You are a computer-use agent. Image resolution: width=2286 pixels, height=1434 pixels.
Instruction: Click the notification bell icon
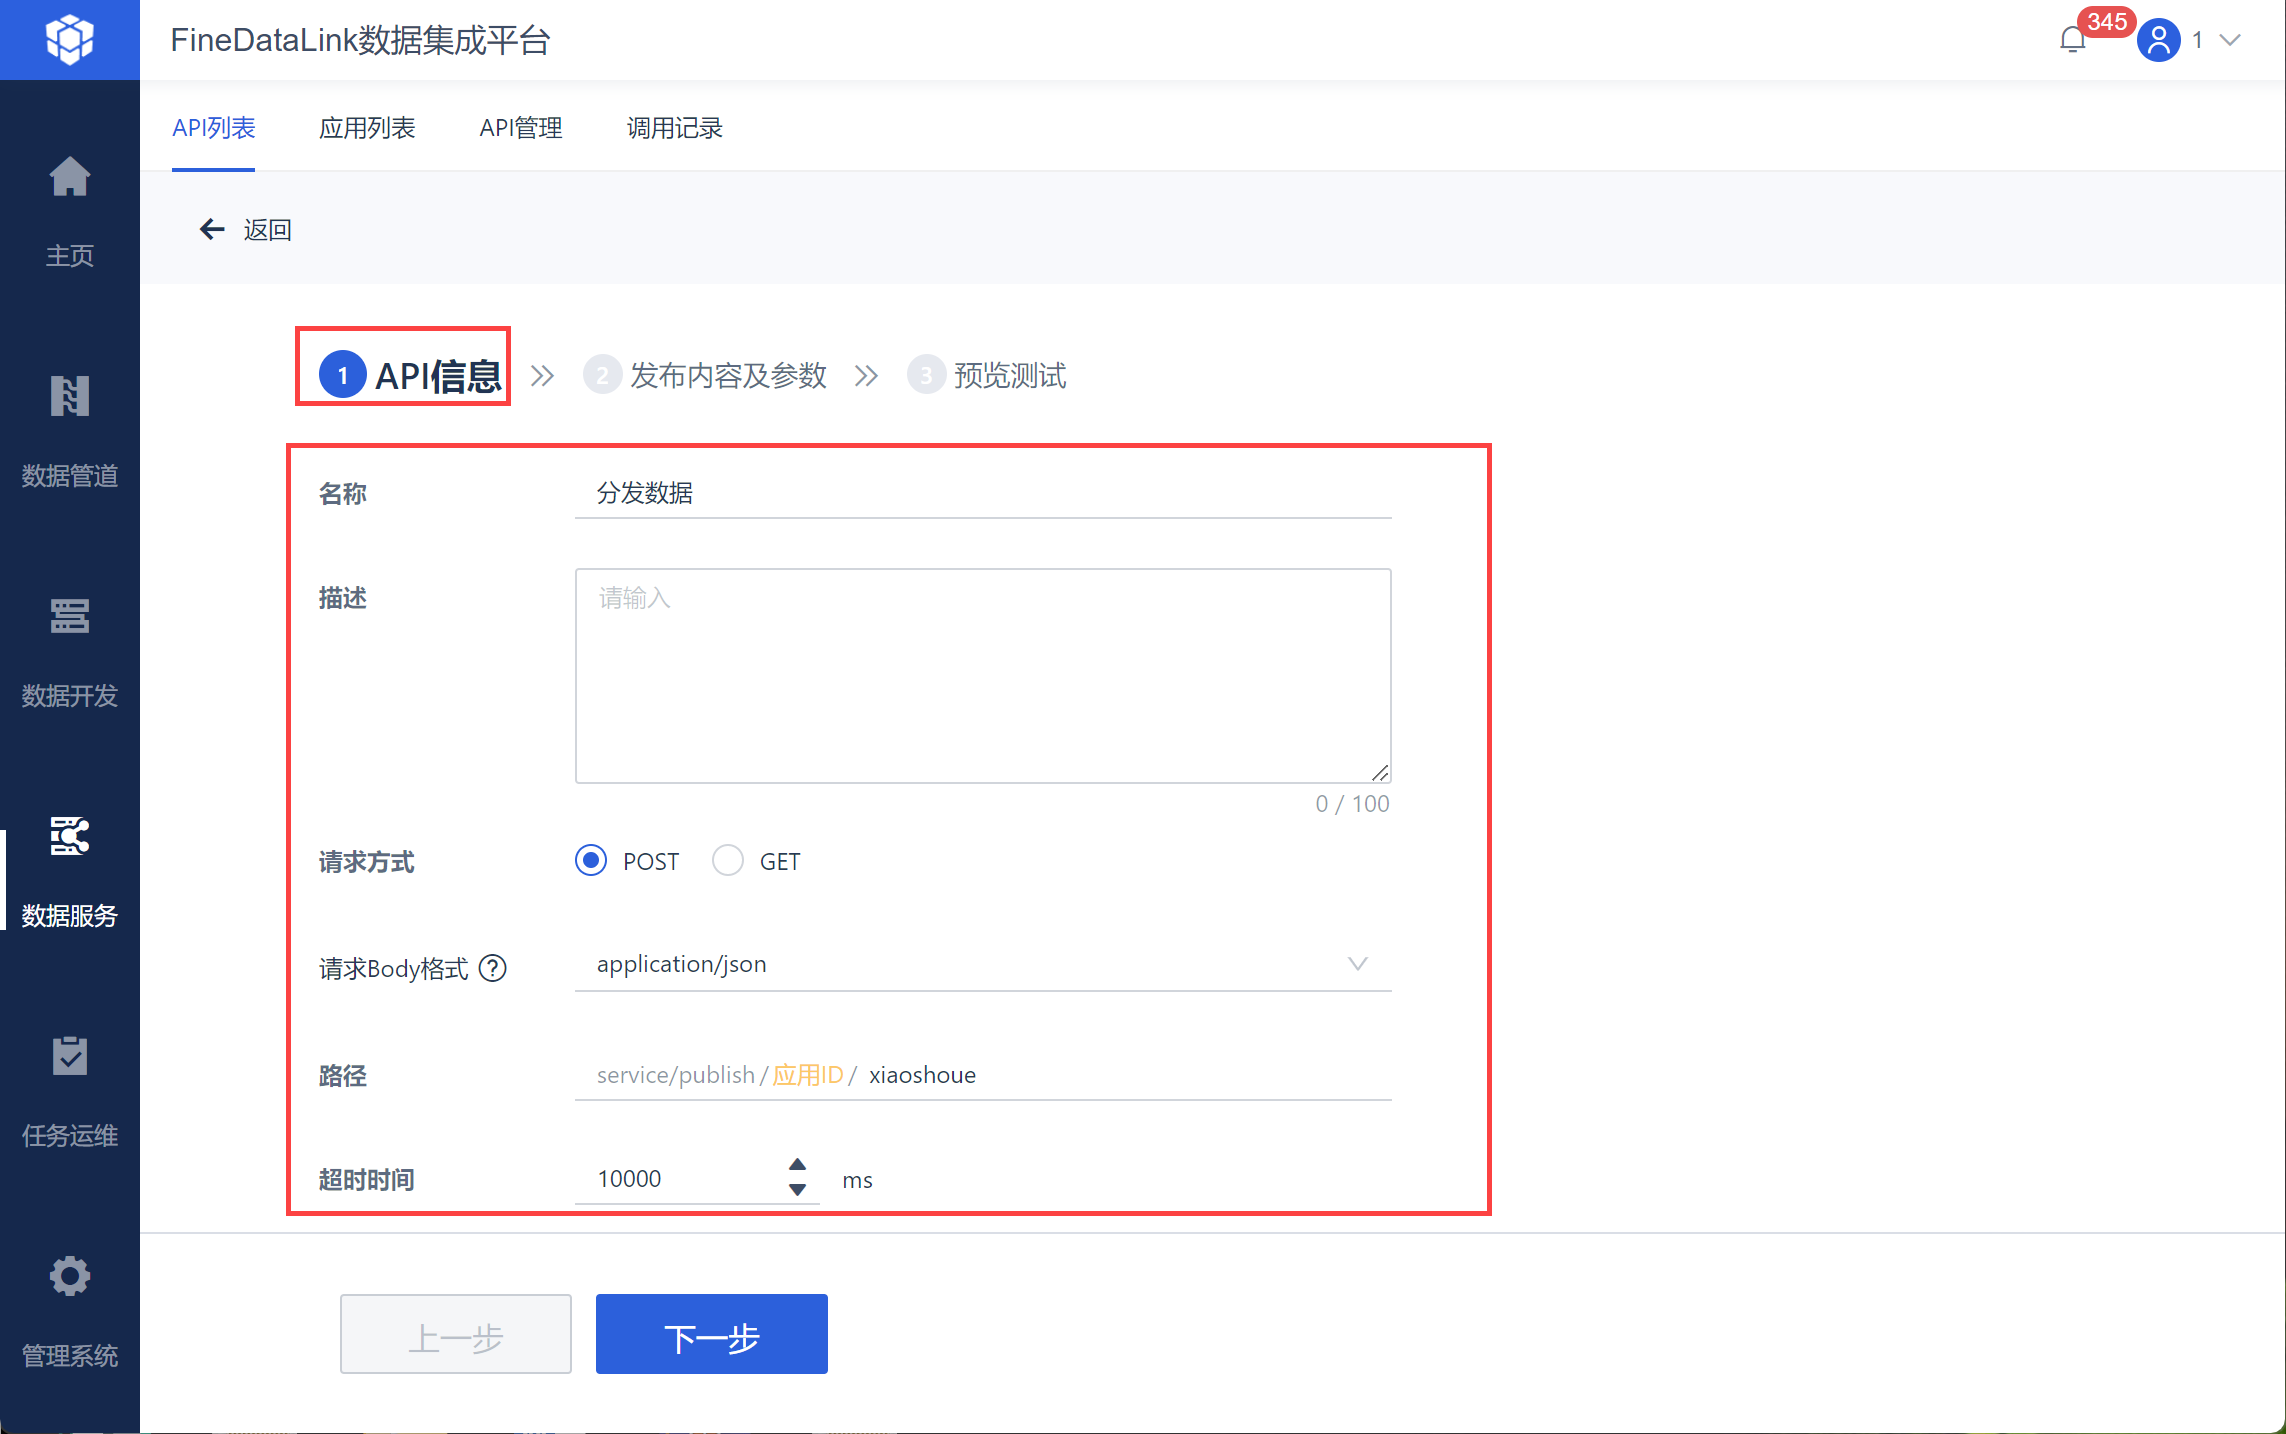click(x=2072, y=40)
